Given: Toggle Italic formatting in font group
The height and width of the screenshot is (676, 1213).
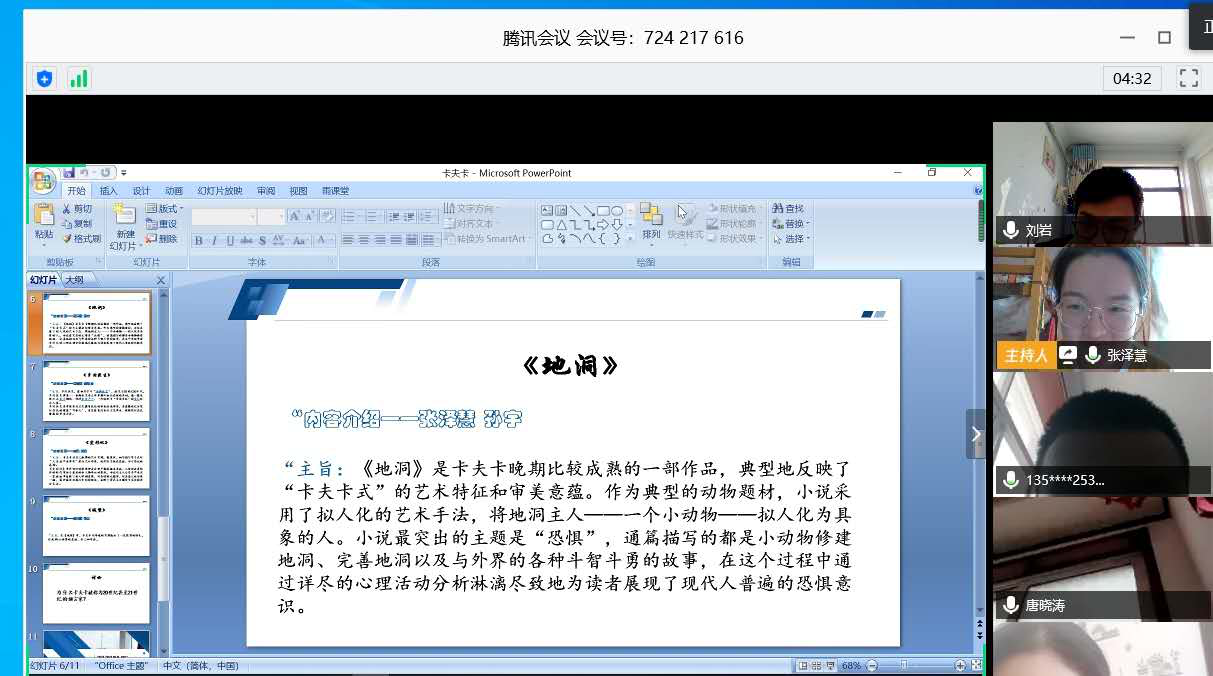Looking at the screenshot, I should 214,240.
